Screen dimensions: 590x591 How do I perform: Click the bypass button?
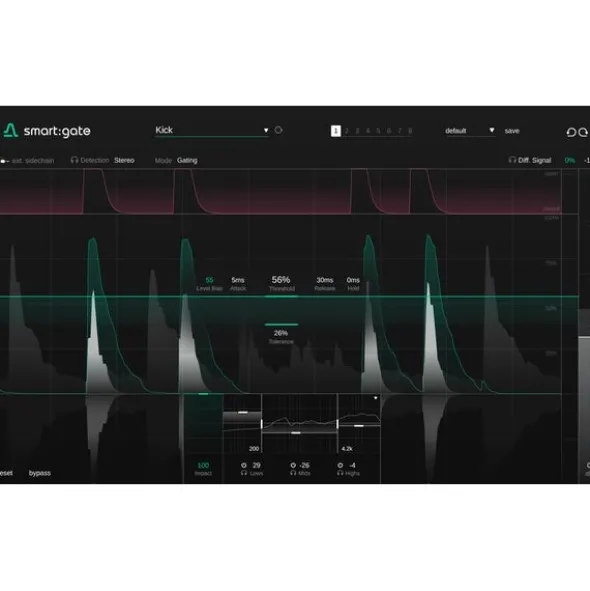click(x=40, y=473)
